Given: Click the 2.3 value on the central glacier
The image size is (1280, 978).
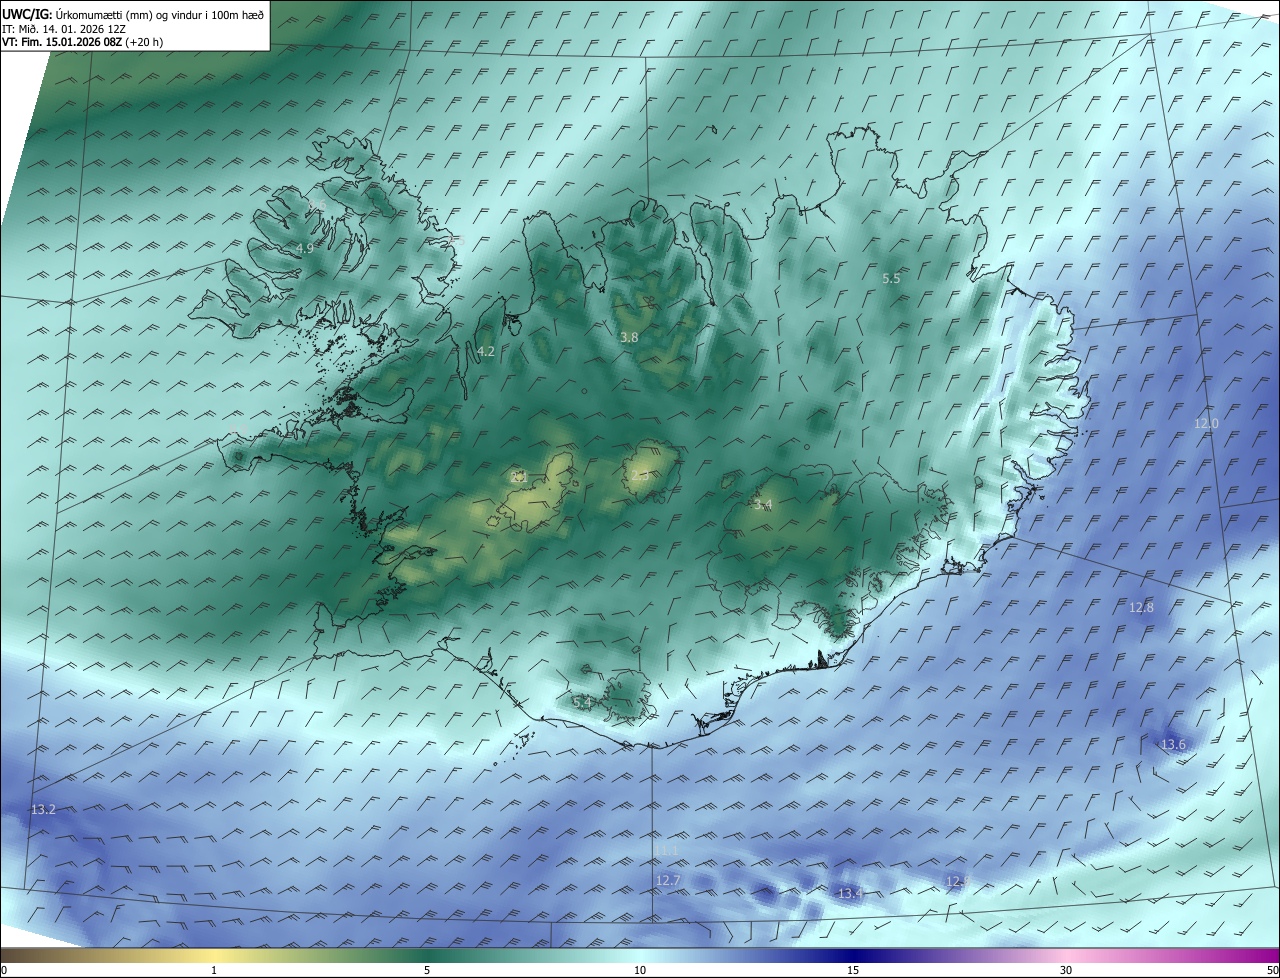Looking at the screenshot, I should (x=640, y=475).
